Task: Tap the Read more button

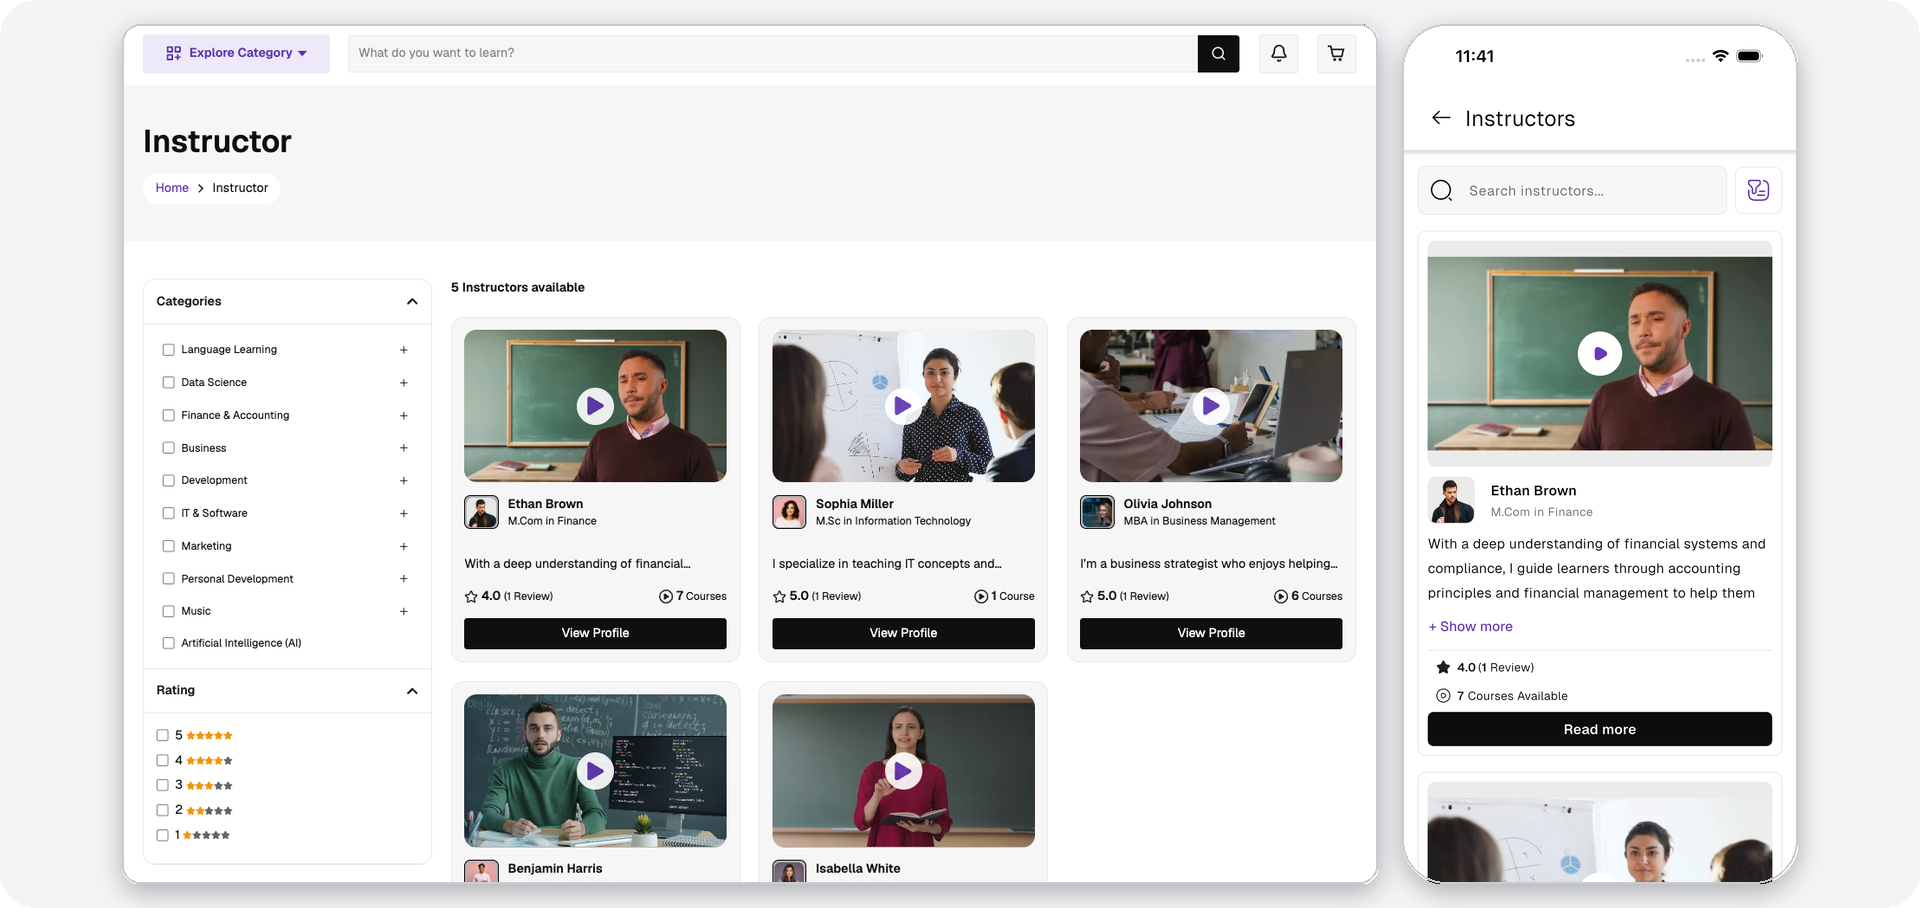Action: click(1600, 729)
